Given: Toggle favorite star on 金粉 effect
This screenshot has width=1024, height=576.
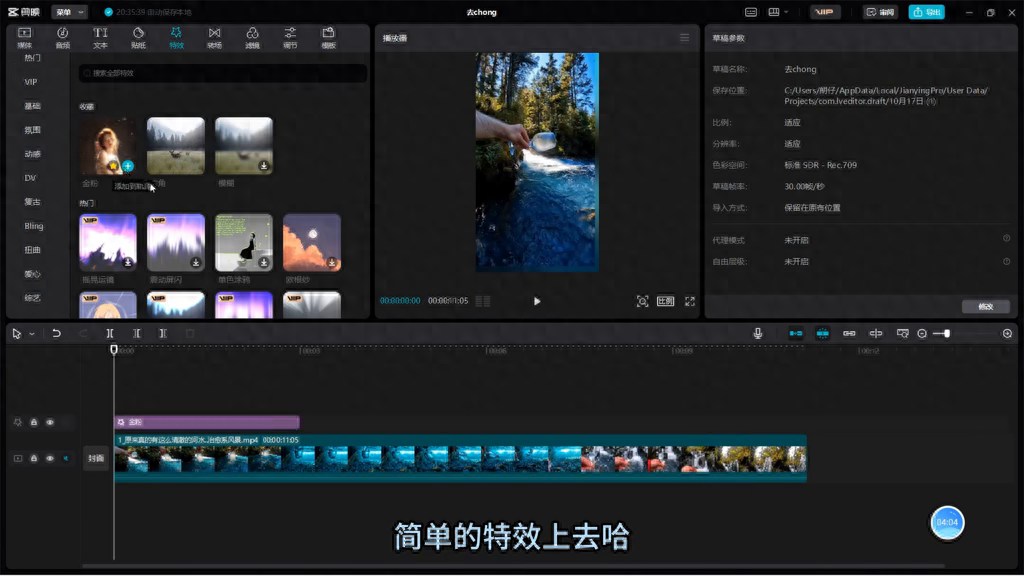Looking at the screenshot, I should coord(114,166).
